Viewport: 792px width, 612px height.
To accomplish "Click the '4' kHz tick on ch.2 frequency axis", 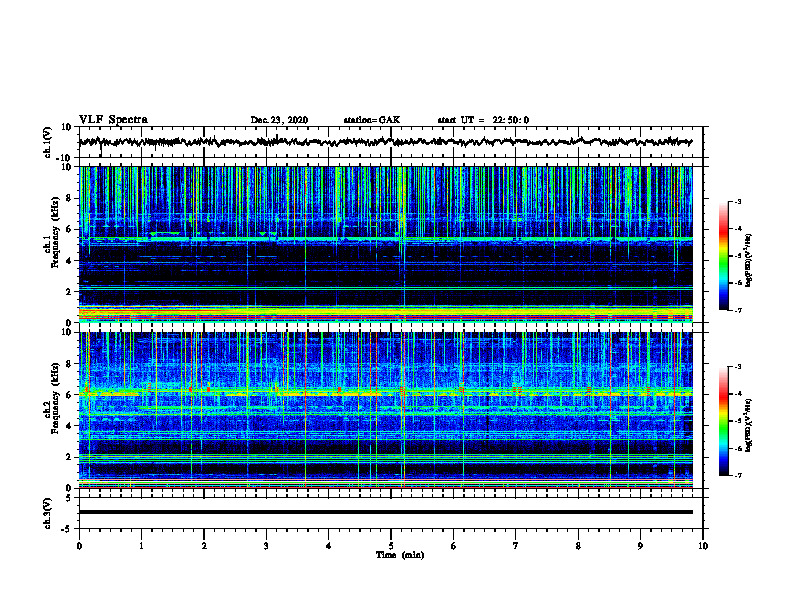I will coord(70,426).
